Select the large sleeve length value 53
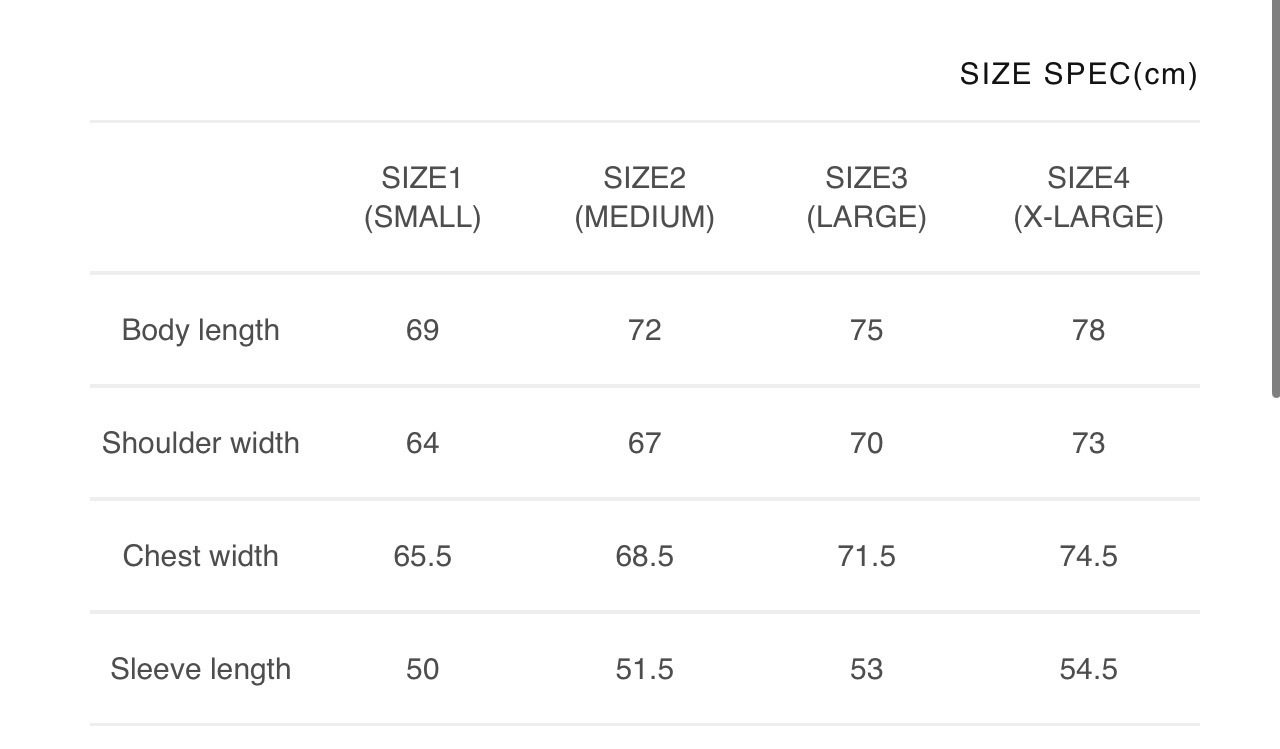 (866, 669)
